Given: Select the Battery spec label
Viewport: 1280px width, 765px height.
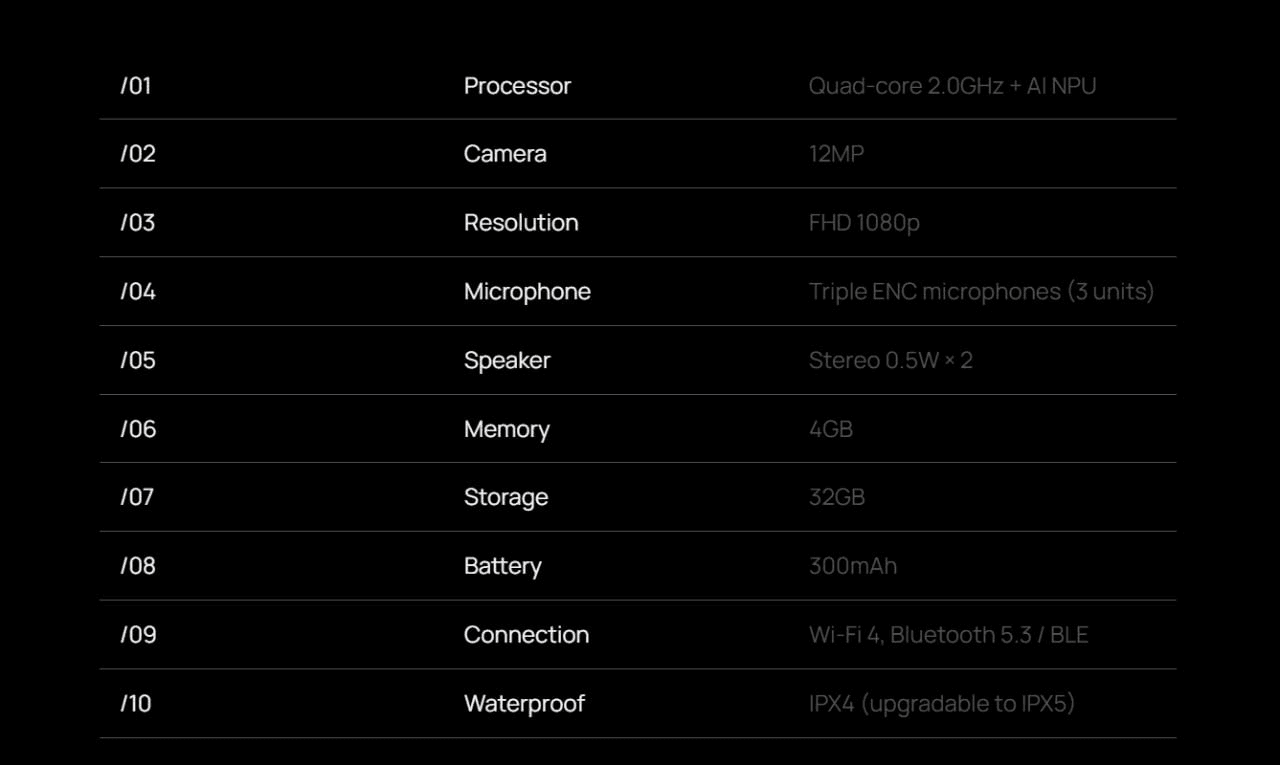Looking at the screenshot, I should (x=502, y=566).
